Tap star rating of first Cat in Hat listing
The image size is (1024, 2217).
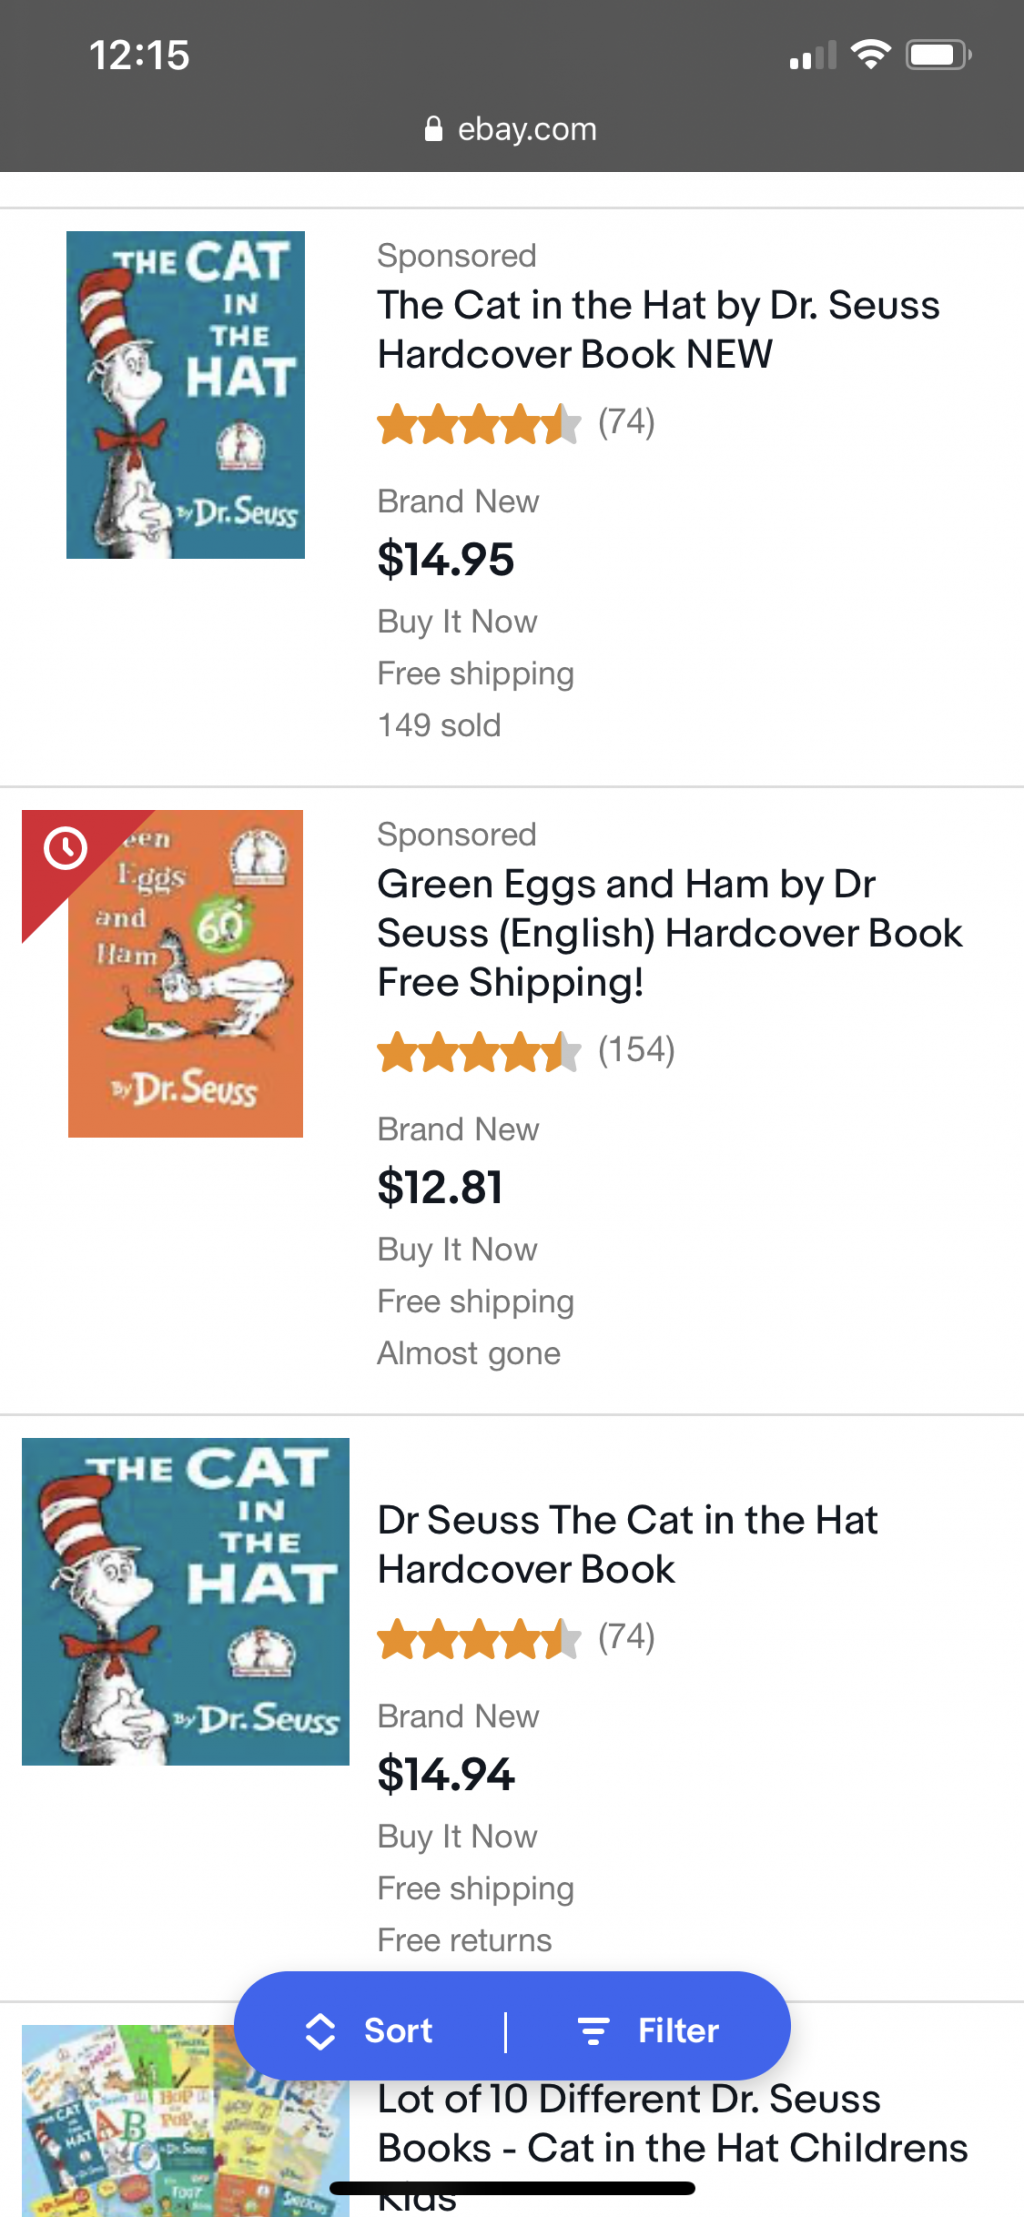(478, 424)
